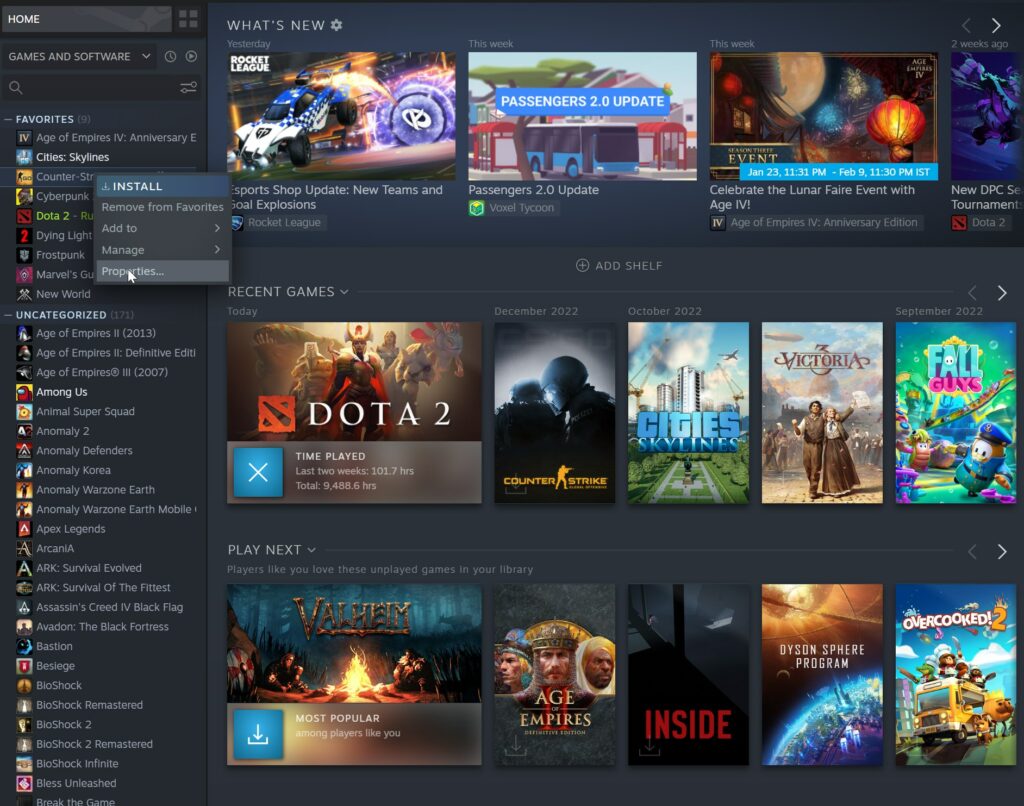Open Games and Software dropdown

80,57
